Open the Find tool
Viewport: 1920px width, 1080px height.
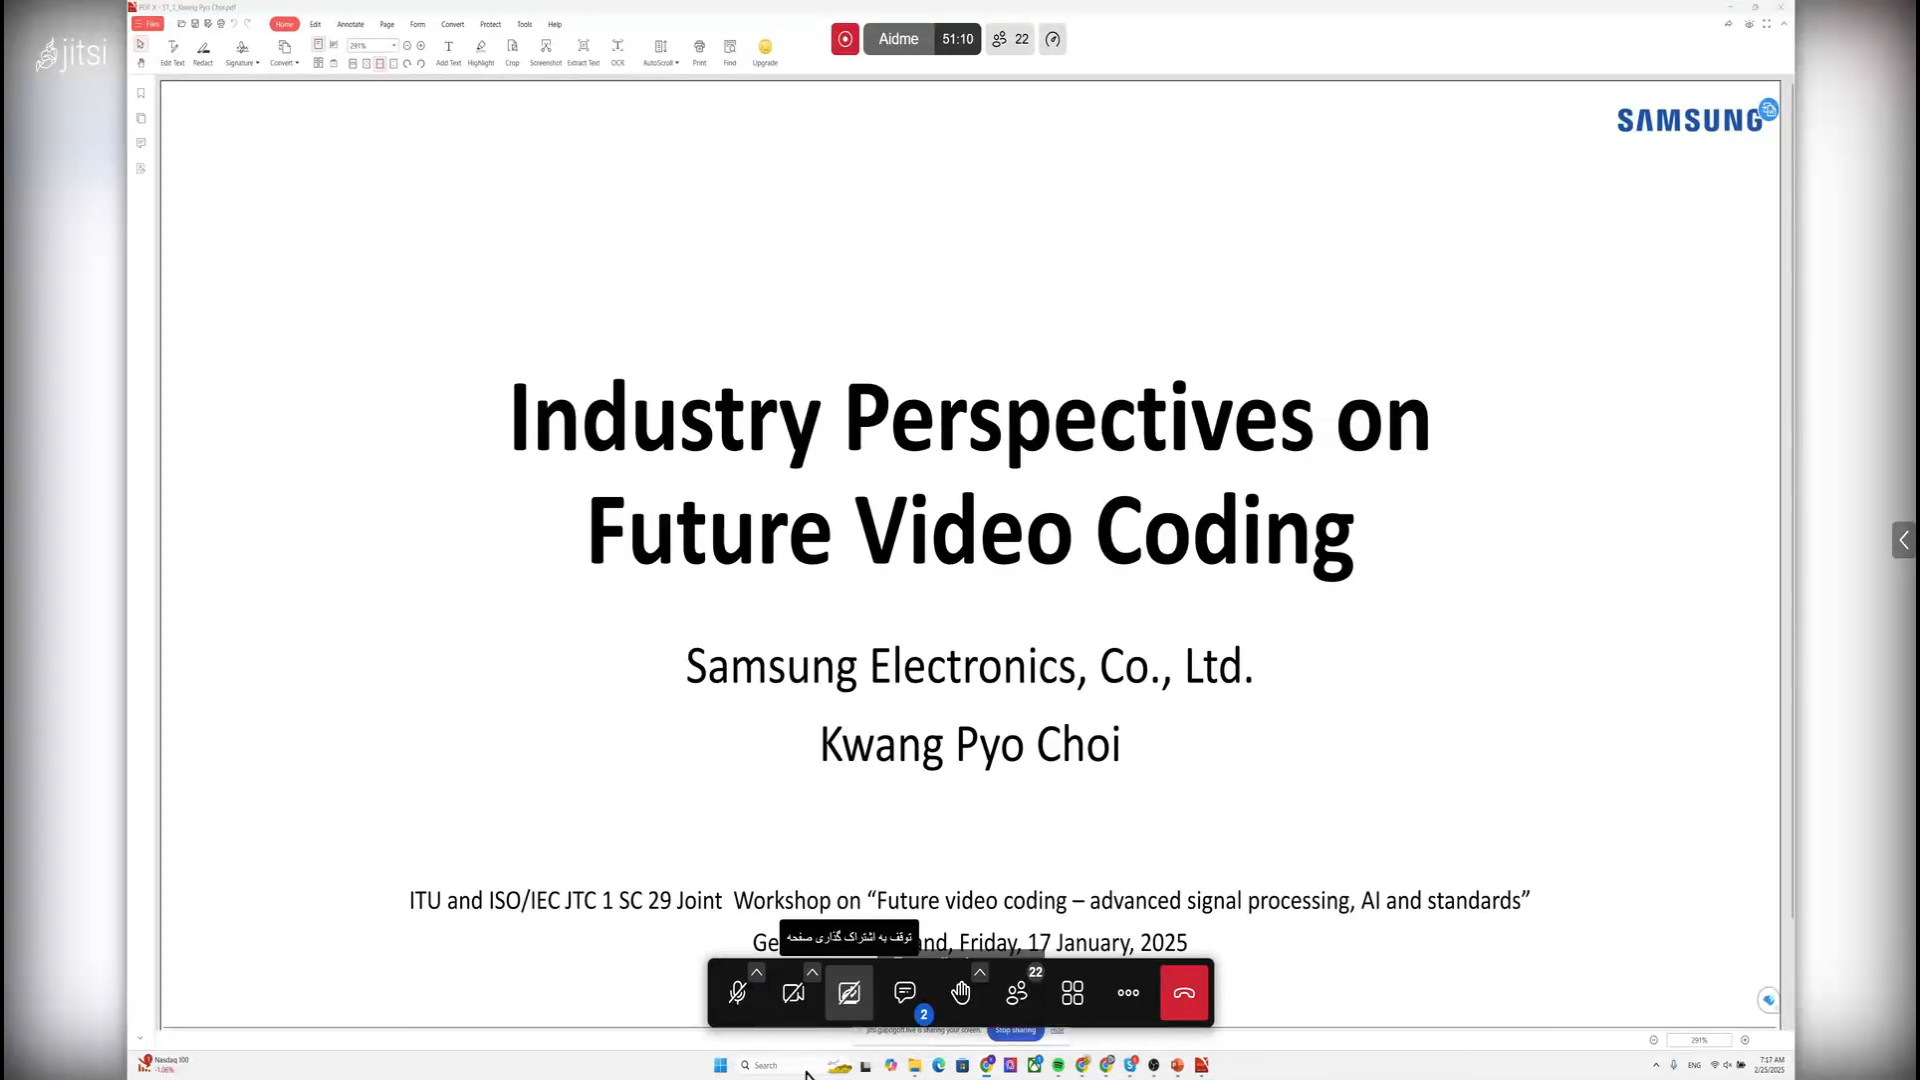point(730,53)
